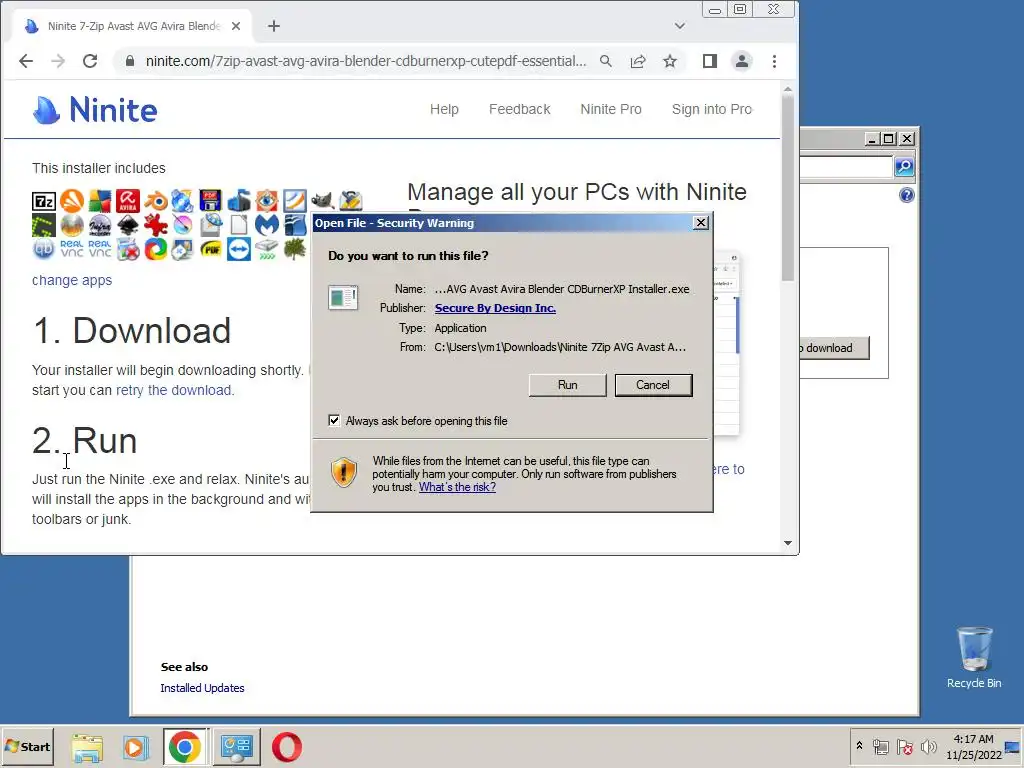This screenshot has width=1024, height=768.
Task: Click the red IrfanView icon
Action: point(156,225)
